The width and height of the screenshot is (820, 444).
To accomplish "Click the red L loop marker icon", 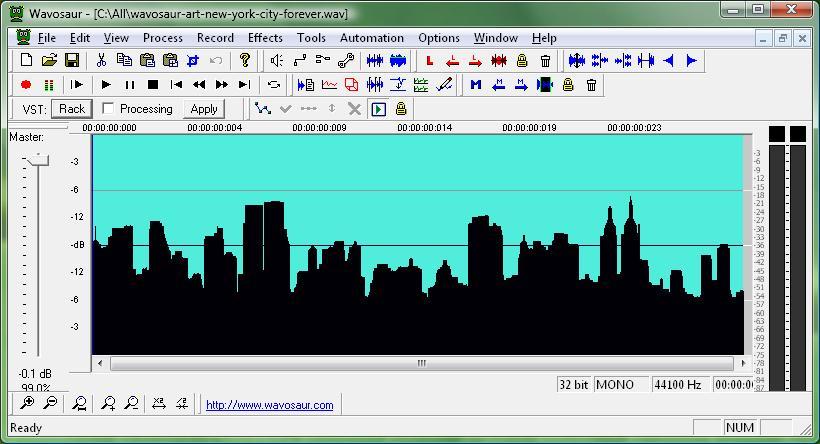I will (x=430, y=61).
